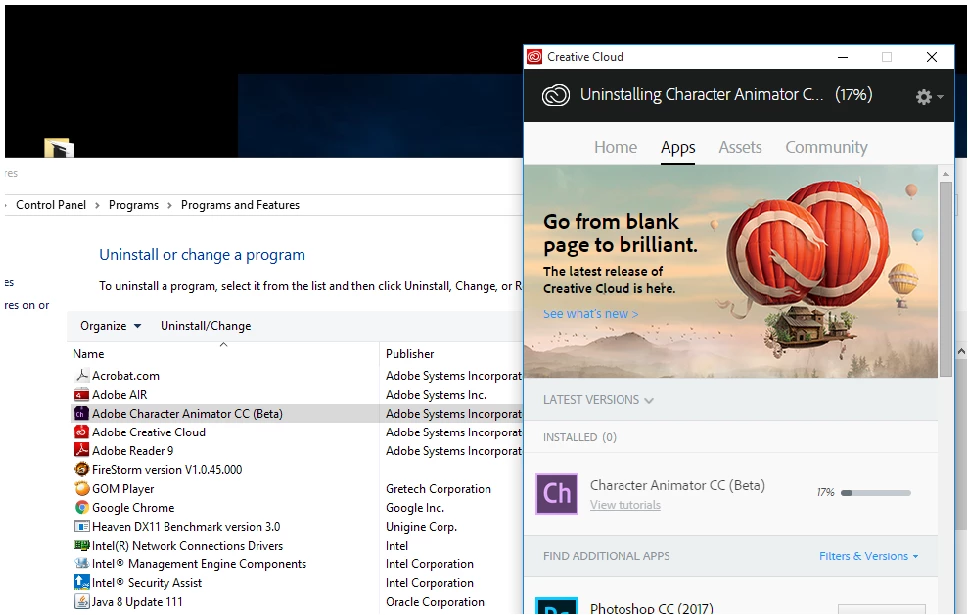968x615 pixels.
Task: Click the Name column sort arrow
Action: [x=223, y=345]
